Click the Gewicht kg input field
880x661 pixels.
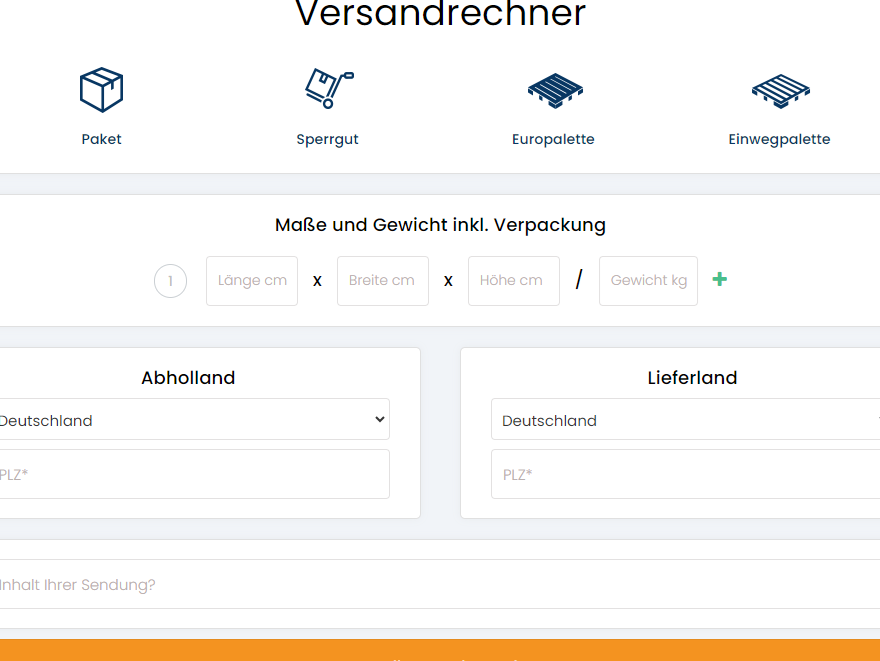[648, 281]
